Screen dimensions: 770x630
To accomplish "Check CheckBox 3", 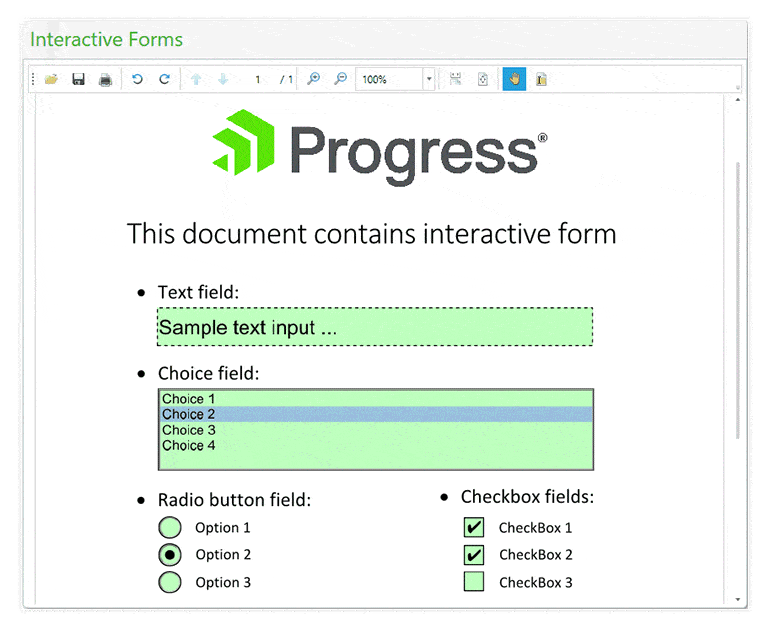I will [474, 582].
